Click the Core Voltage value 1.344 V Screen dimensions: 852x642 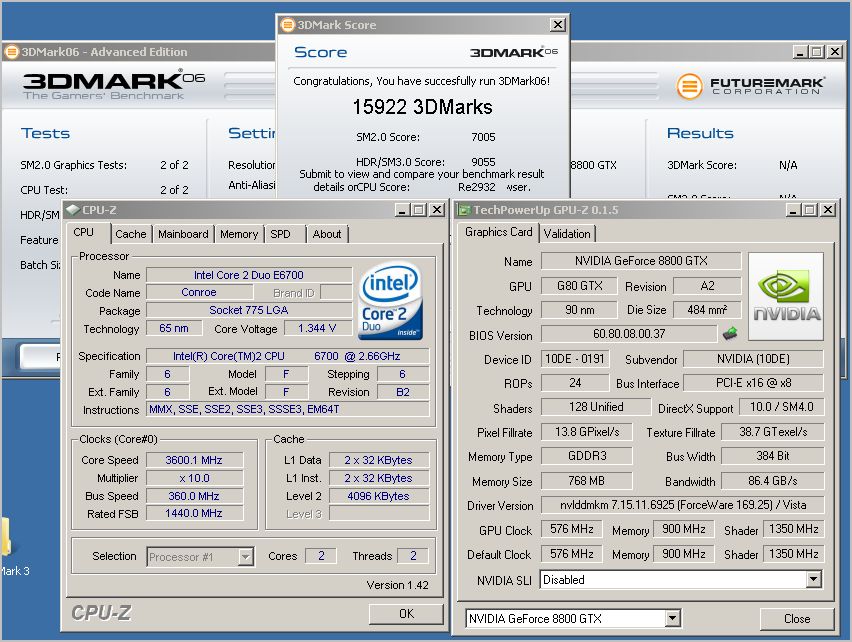[317, 328]
